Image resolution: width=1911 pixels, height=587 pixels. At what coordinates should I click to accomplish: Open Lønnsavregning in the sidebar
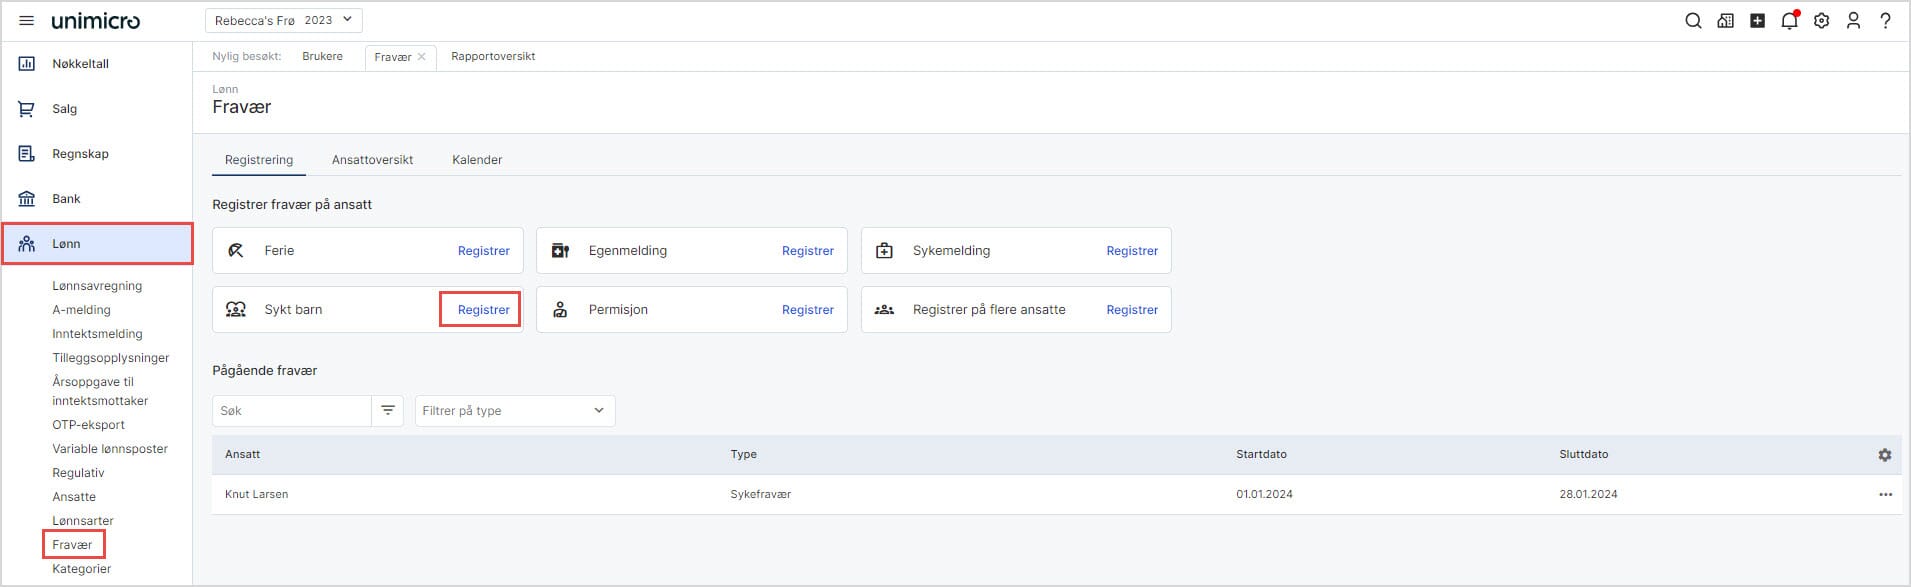click(x=97, y=286)
